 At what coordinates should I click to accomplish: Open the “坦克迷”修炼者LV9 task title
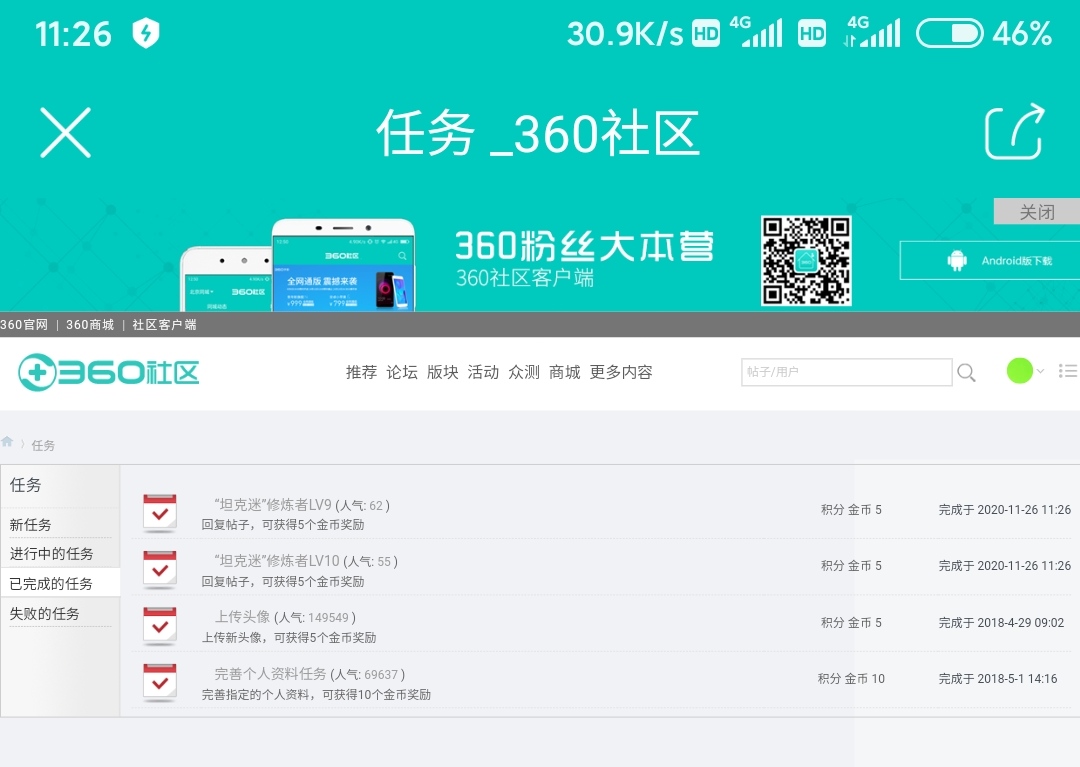273,505
